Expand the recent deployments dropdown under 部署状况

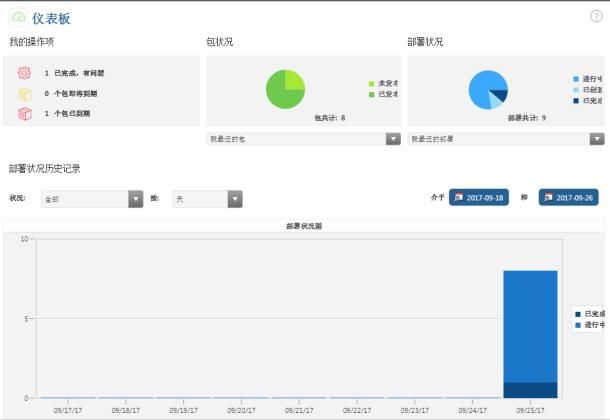point(506,139)
